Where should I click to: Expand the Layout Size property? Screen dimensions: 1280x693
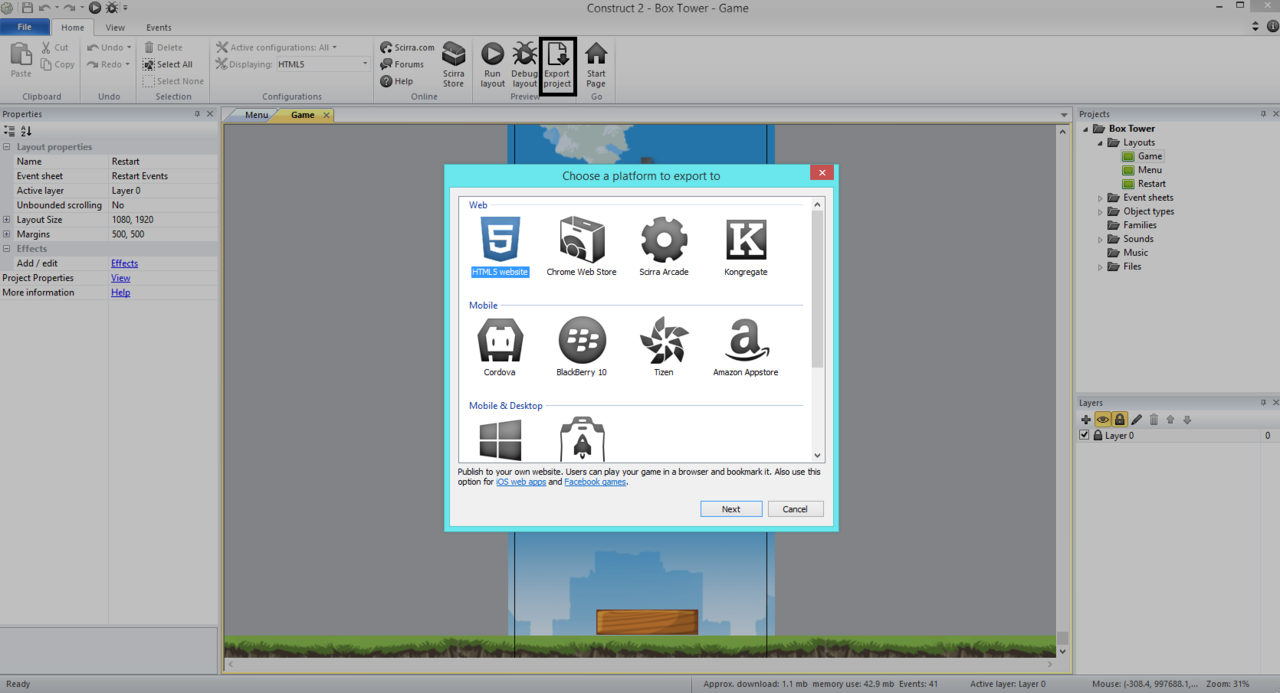(x=7, y=220)
